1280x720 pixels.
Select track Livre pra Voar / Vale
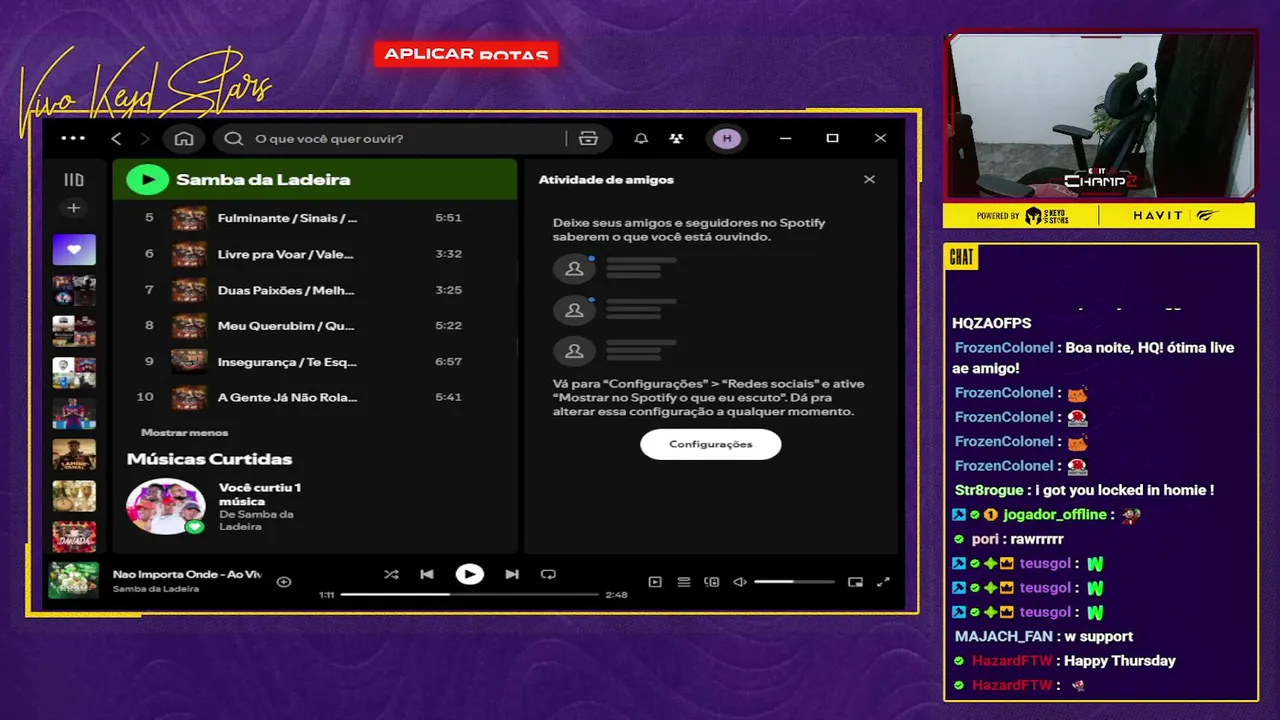287,254
